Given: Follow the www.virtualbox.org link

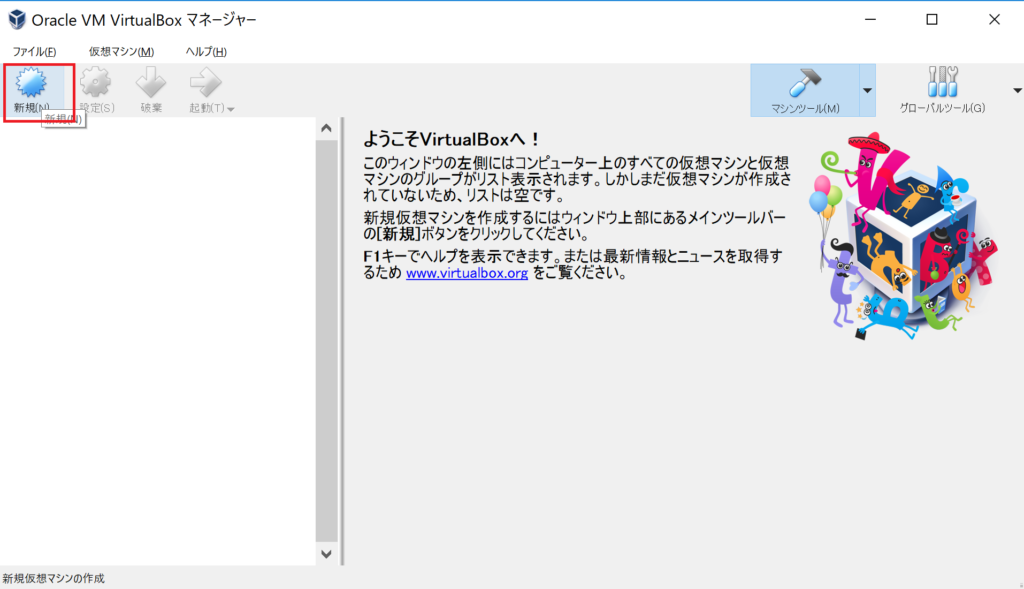Looking at the screenshot, I should click(x=467, y=273).
